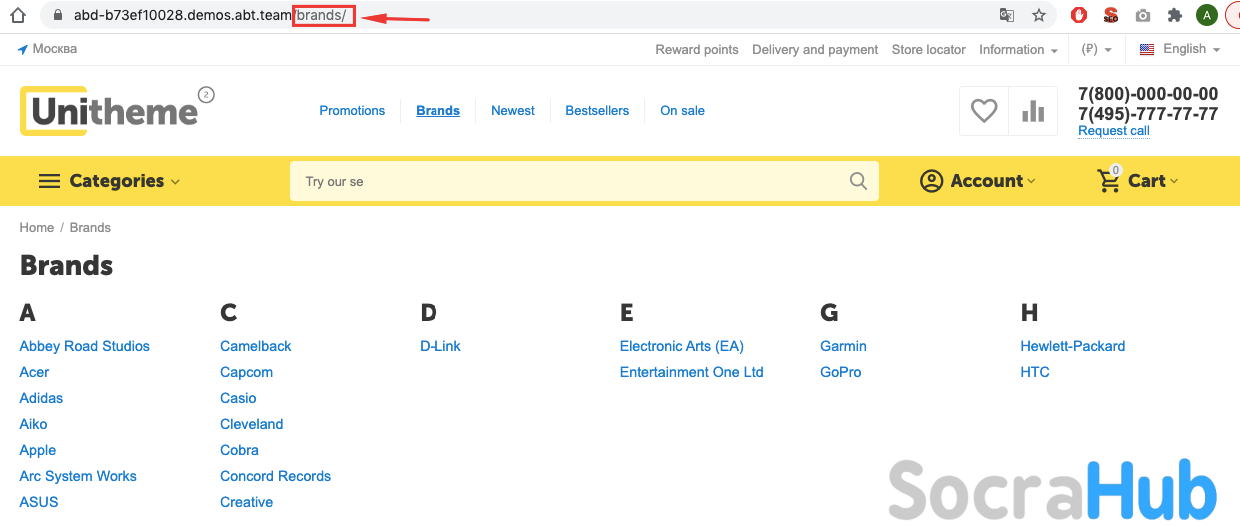Click the translate page icon in address bar
The image size is (1240, 525).
(1007, 16)
